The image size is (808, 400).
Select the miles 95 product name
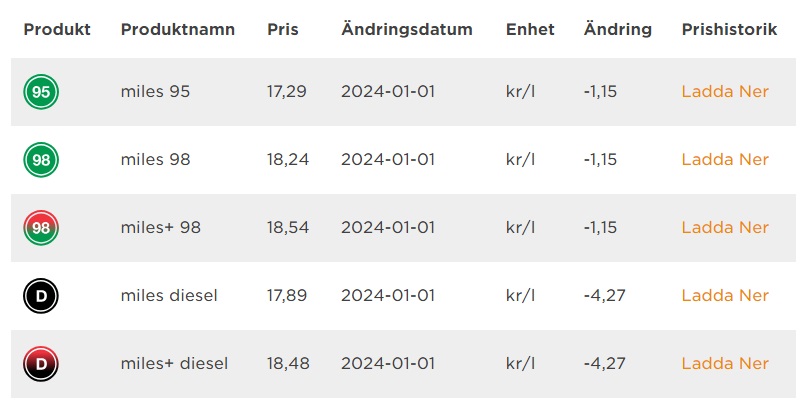click(x=155, y=92)
